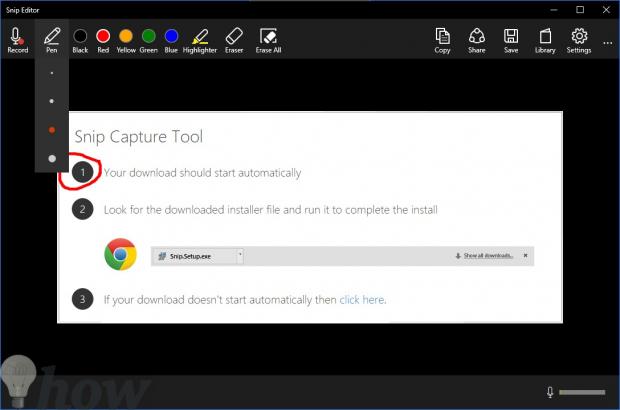Start recording with the Record microphone icon
This screenshot has height=410, width=620.
point(17,38)
